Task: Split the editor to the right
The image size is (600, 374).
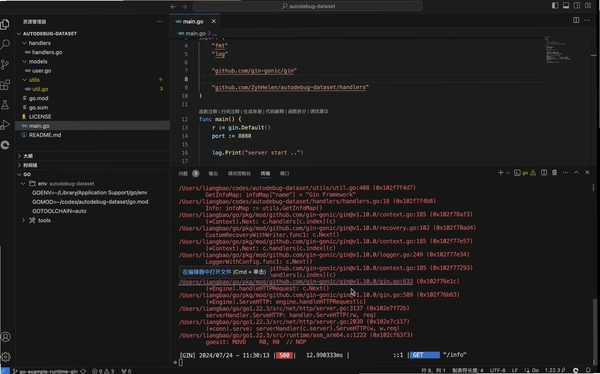Action: coord(576,20)
